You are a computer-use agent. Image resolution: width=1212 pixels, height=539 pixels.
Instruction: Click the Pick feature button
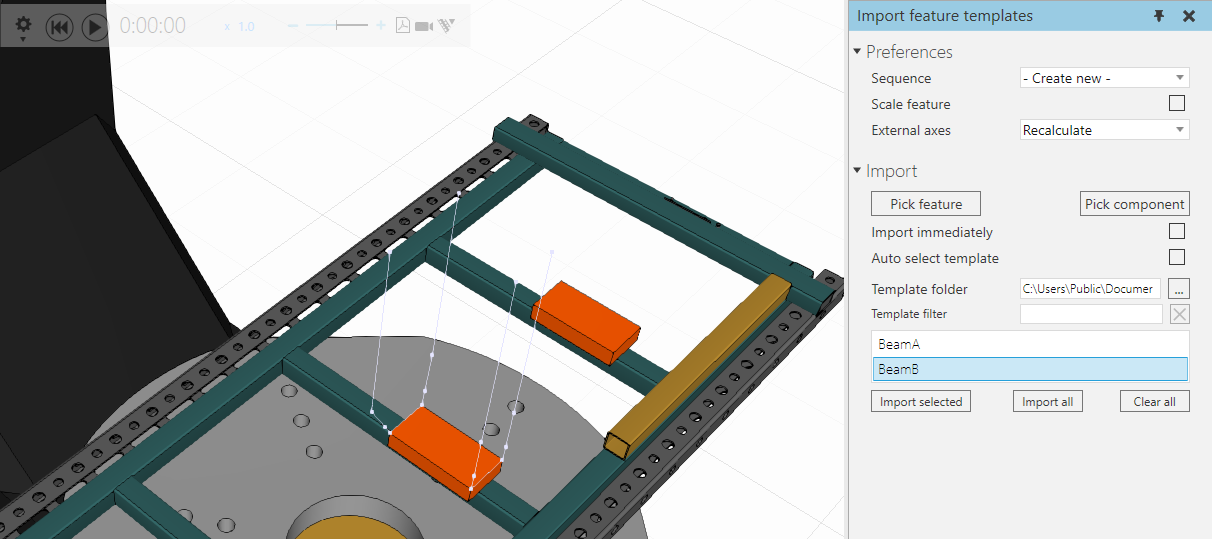(926, 204)
